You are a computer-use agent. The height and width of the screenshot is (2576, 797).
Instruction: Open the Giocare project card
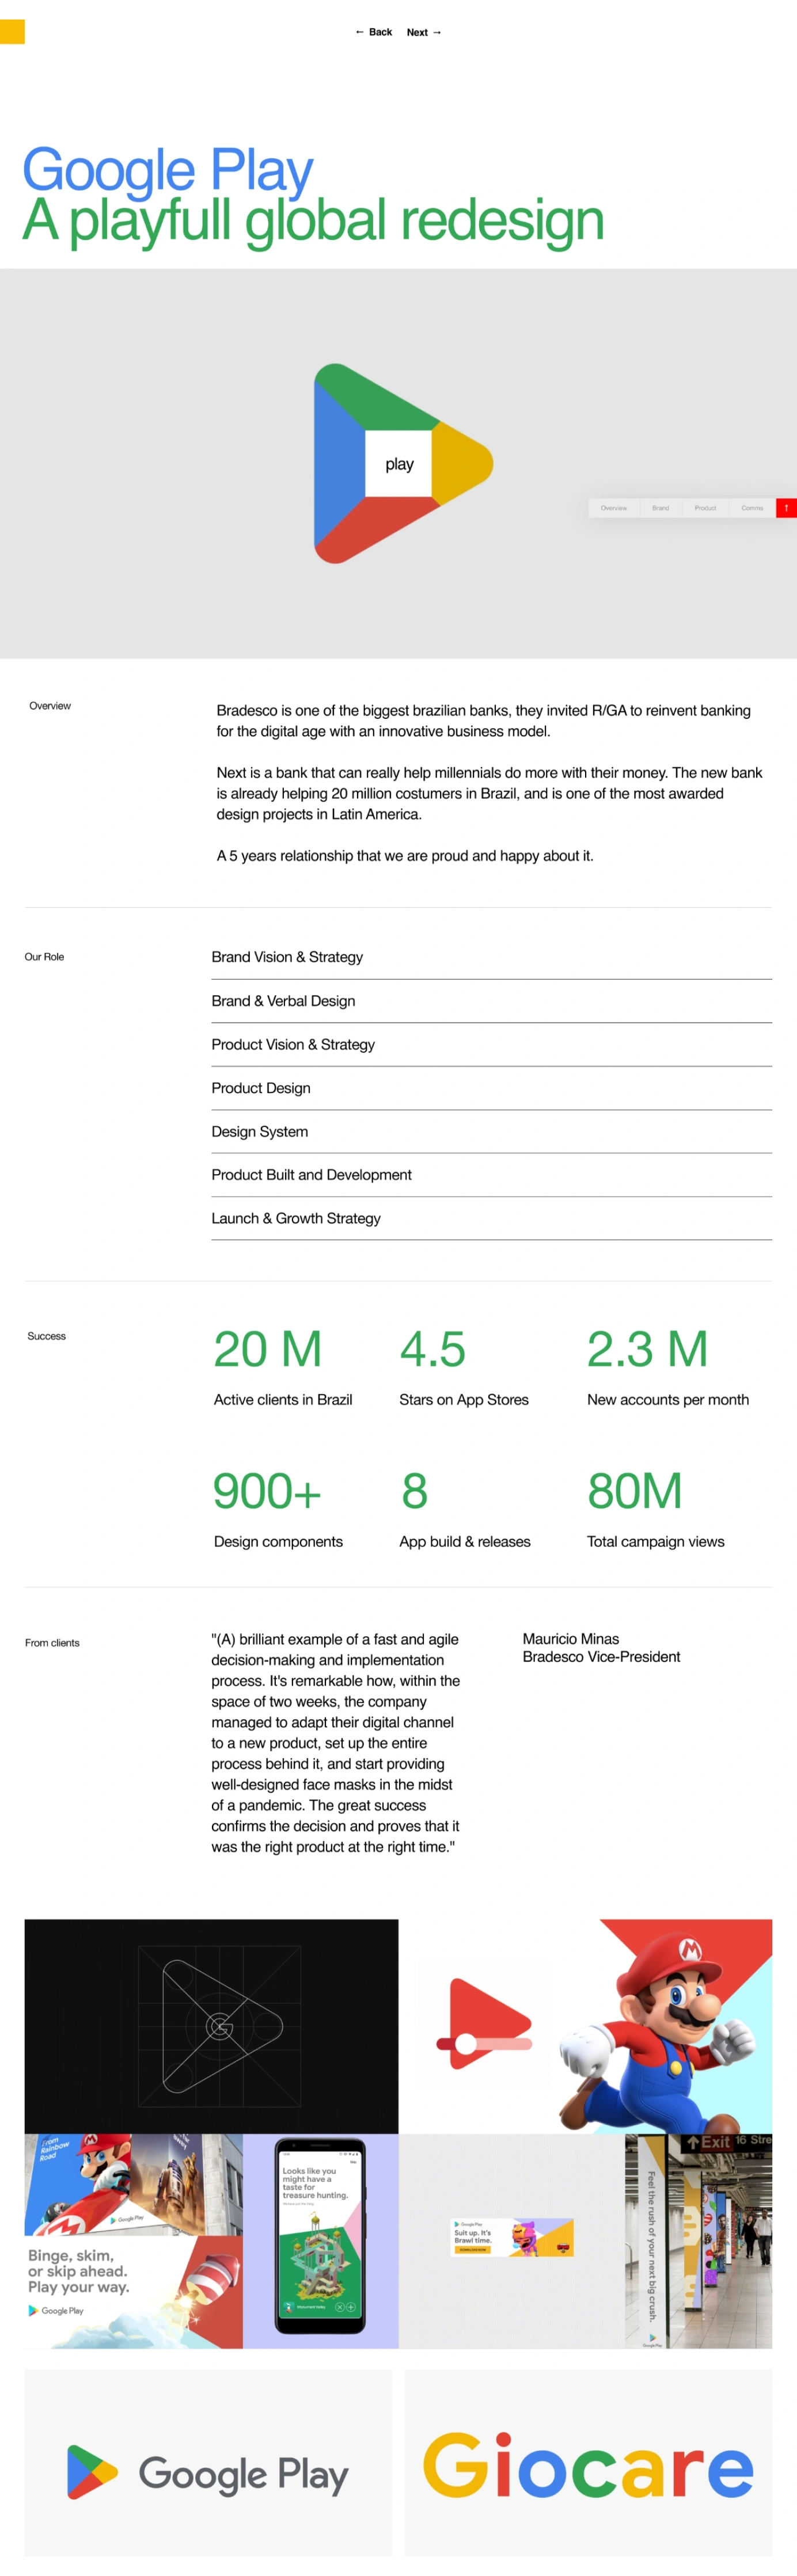(x=588, y=2462)
